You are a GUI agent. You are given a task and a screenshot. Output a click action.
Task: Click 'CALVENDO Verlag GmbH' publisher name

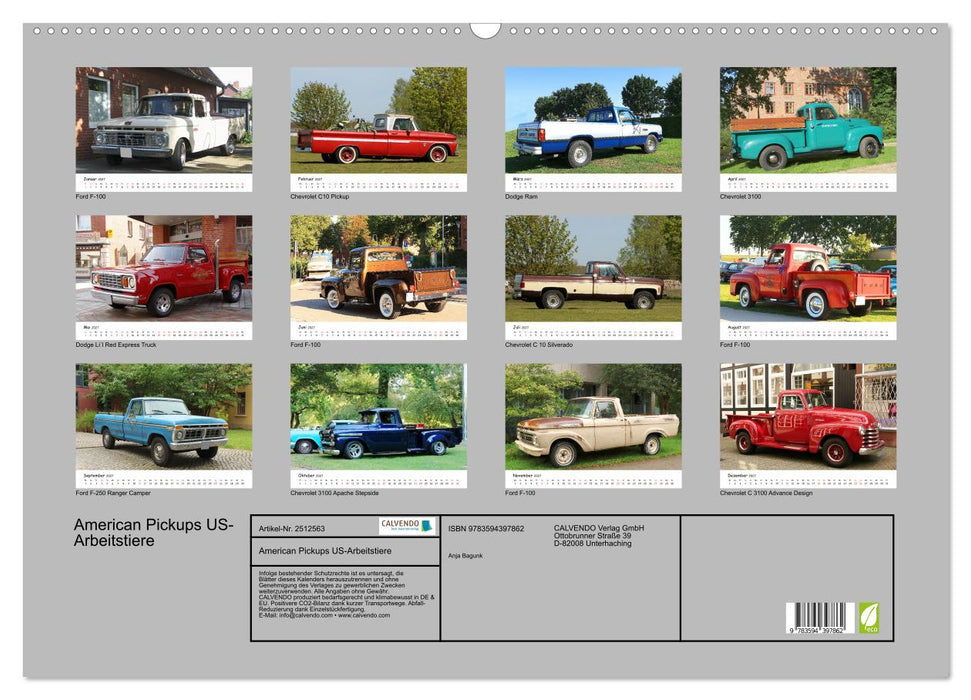tap(599, 528)
